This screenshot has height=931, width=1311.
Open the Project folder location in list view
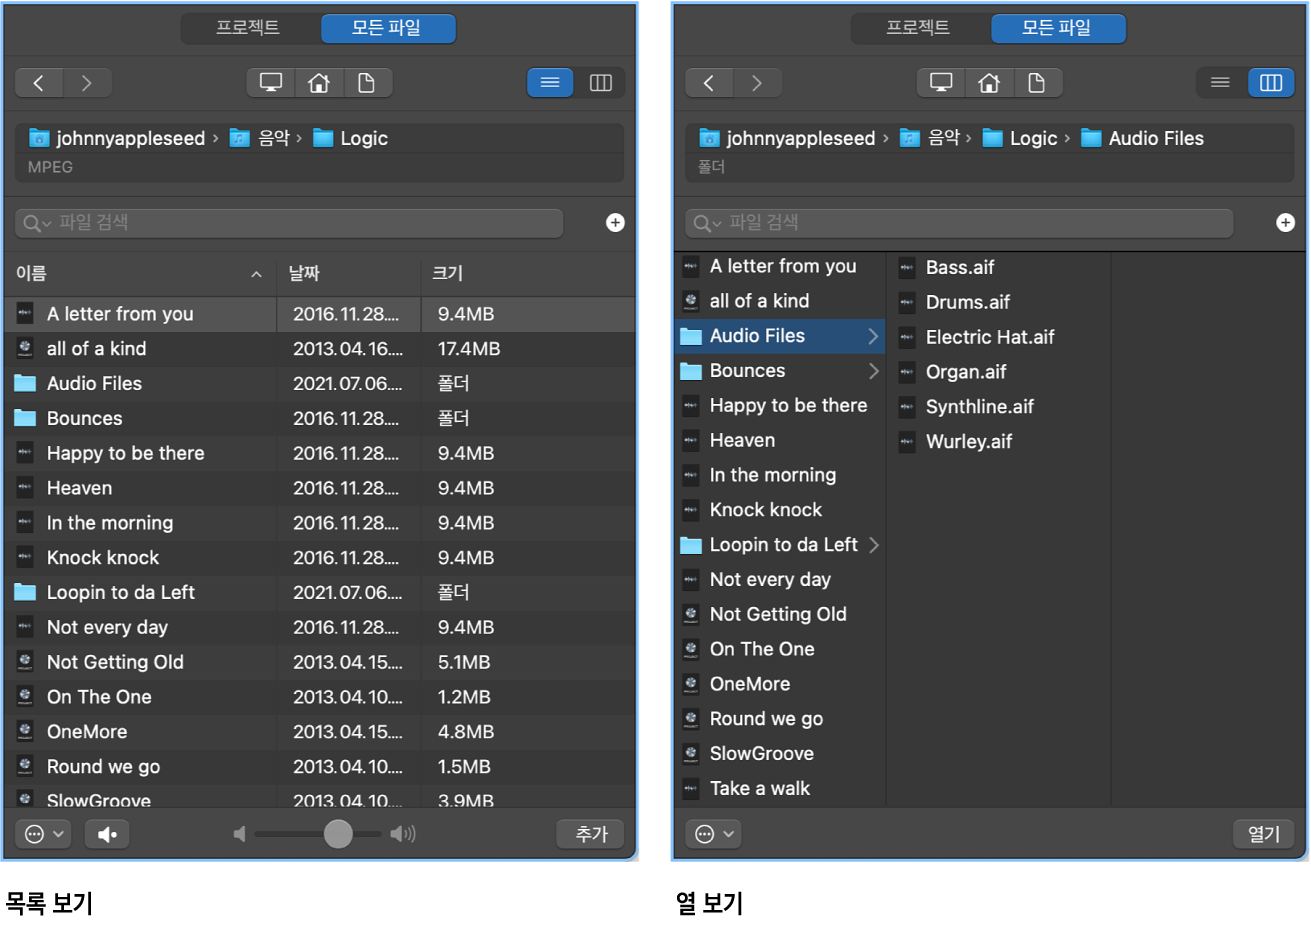click(x=367, y=83)
